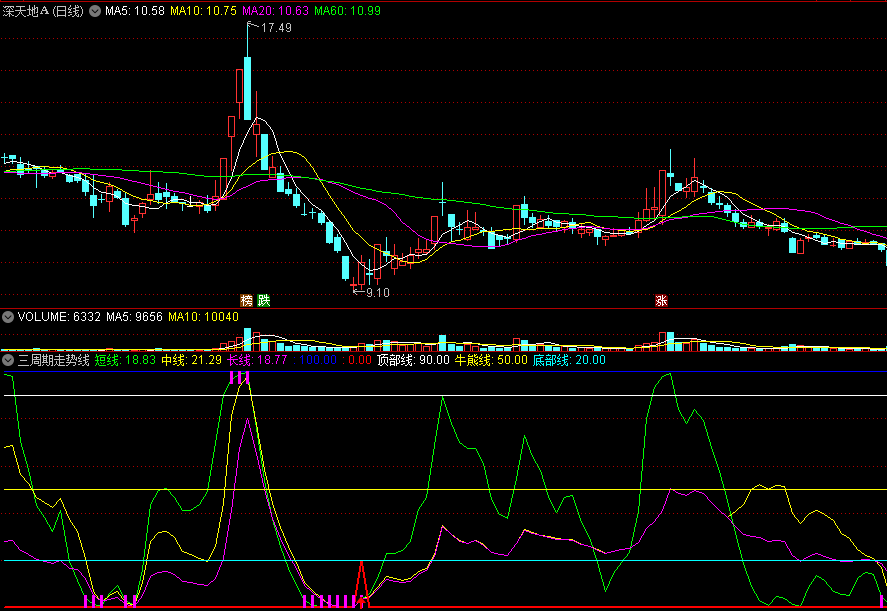The width and height of the screenshot is (887, 611).
Task: Click the 17.49 high price label
Action: 276,28
